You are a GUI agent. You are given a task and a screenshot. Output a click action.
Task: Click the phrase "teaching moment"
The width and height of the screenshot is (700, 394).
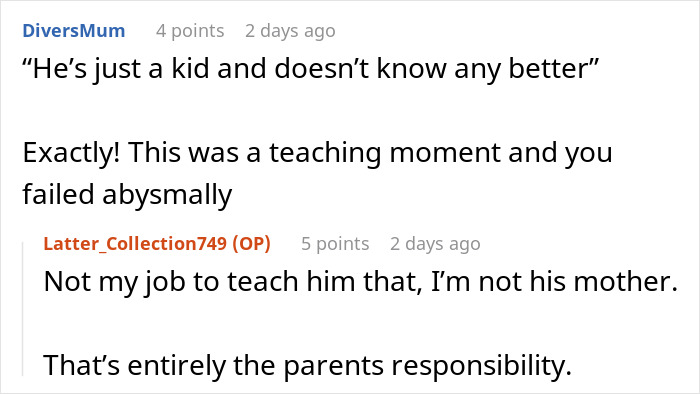[385, 153]
